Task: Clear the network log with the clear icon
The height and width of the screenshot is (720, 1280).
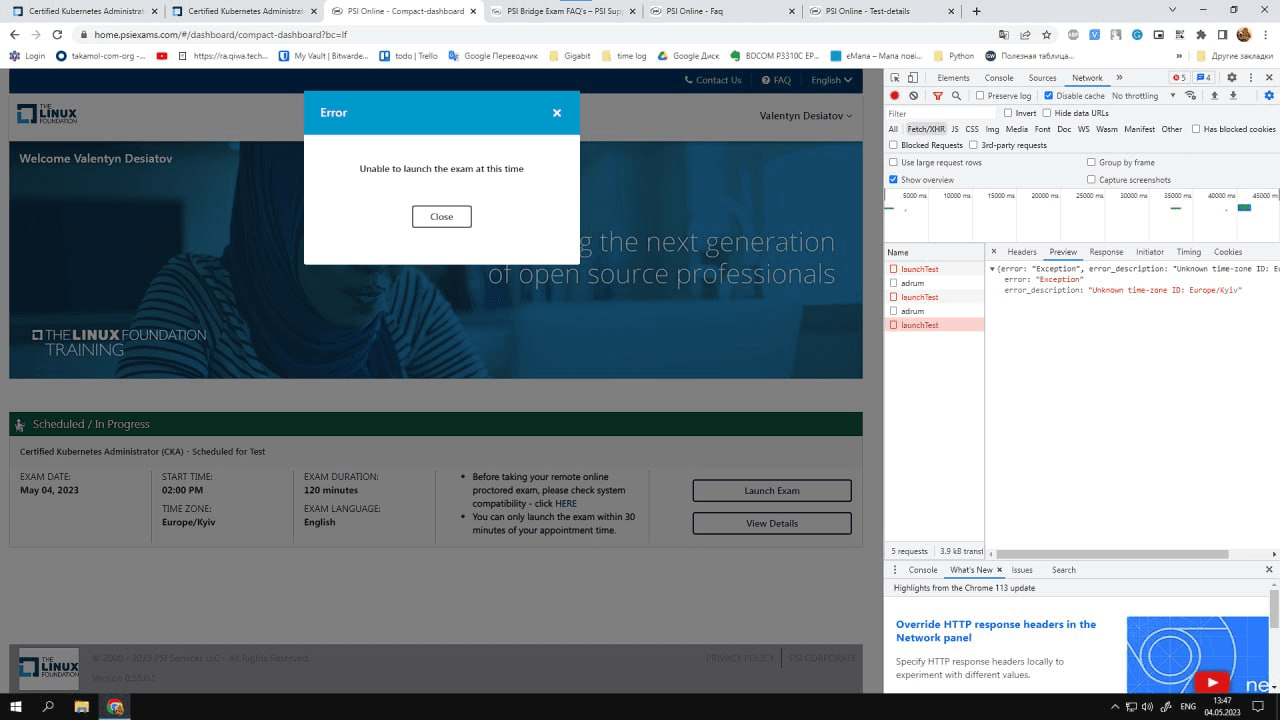Action: [x=913, y=96]
